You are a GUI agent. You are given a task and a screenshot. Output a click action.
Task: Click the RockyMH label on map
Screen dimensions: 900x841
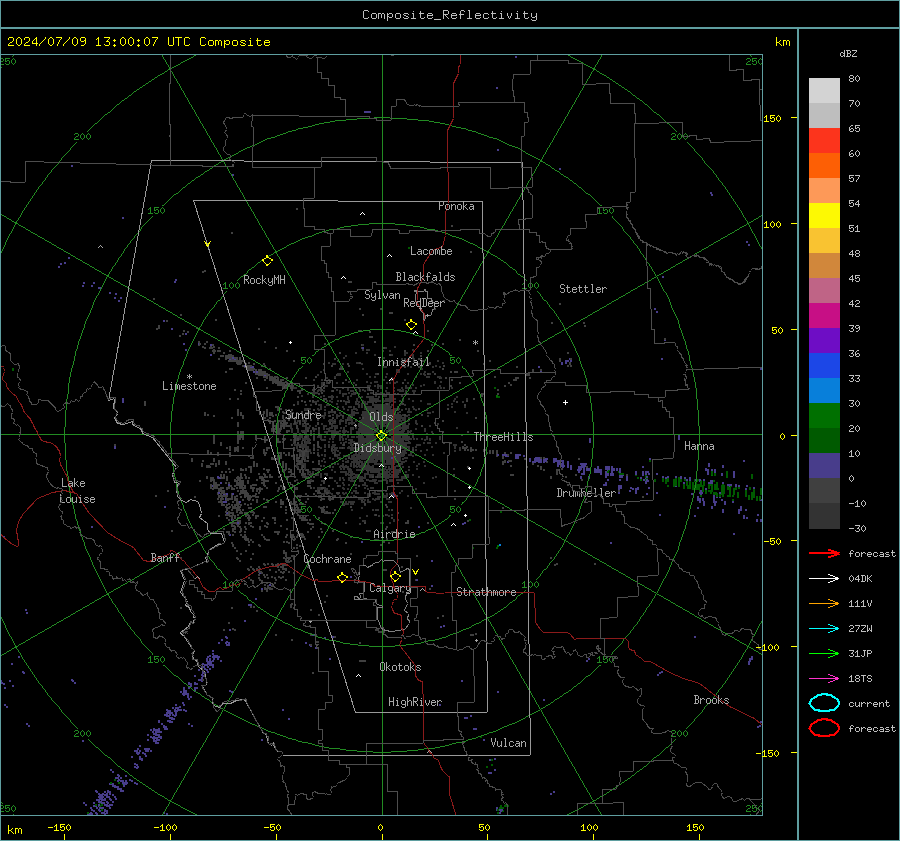tap(264, 280)
